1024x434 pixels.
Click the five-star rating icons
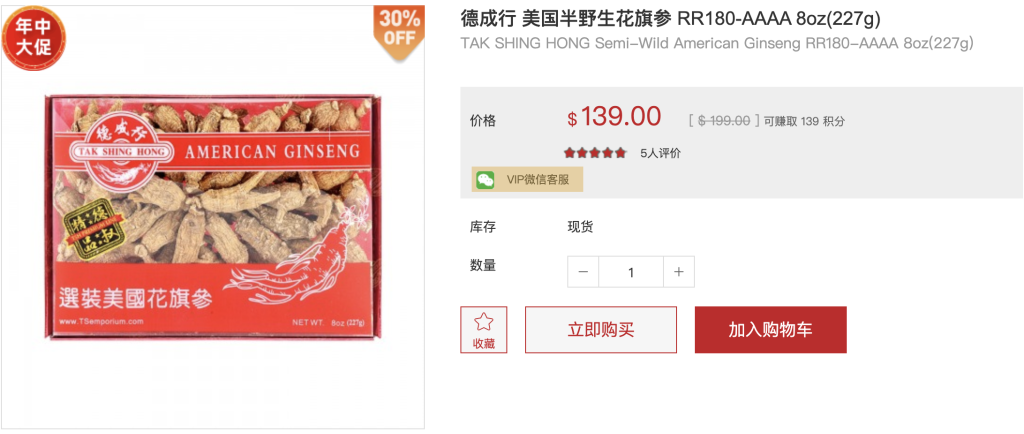coord(595,153)
